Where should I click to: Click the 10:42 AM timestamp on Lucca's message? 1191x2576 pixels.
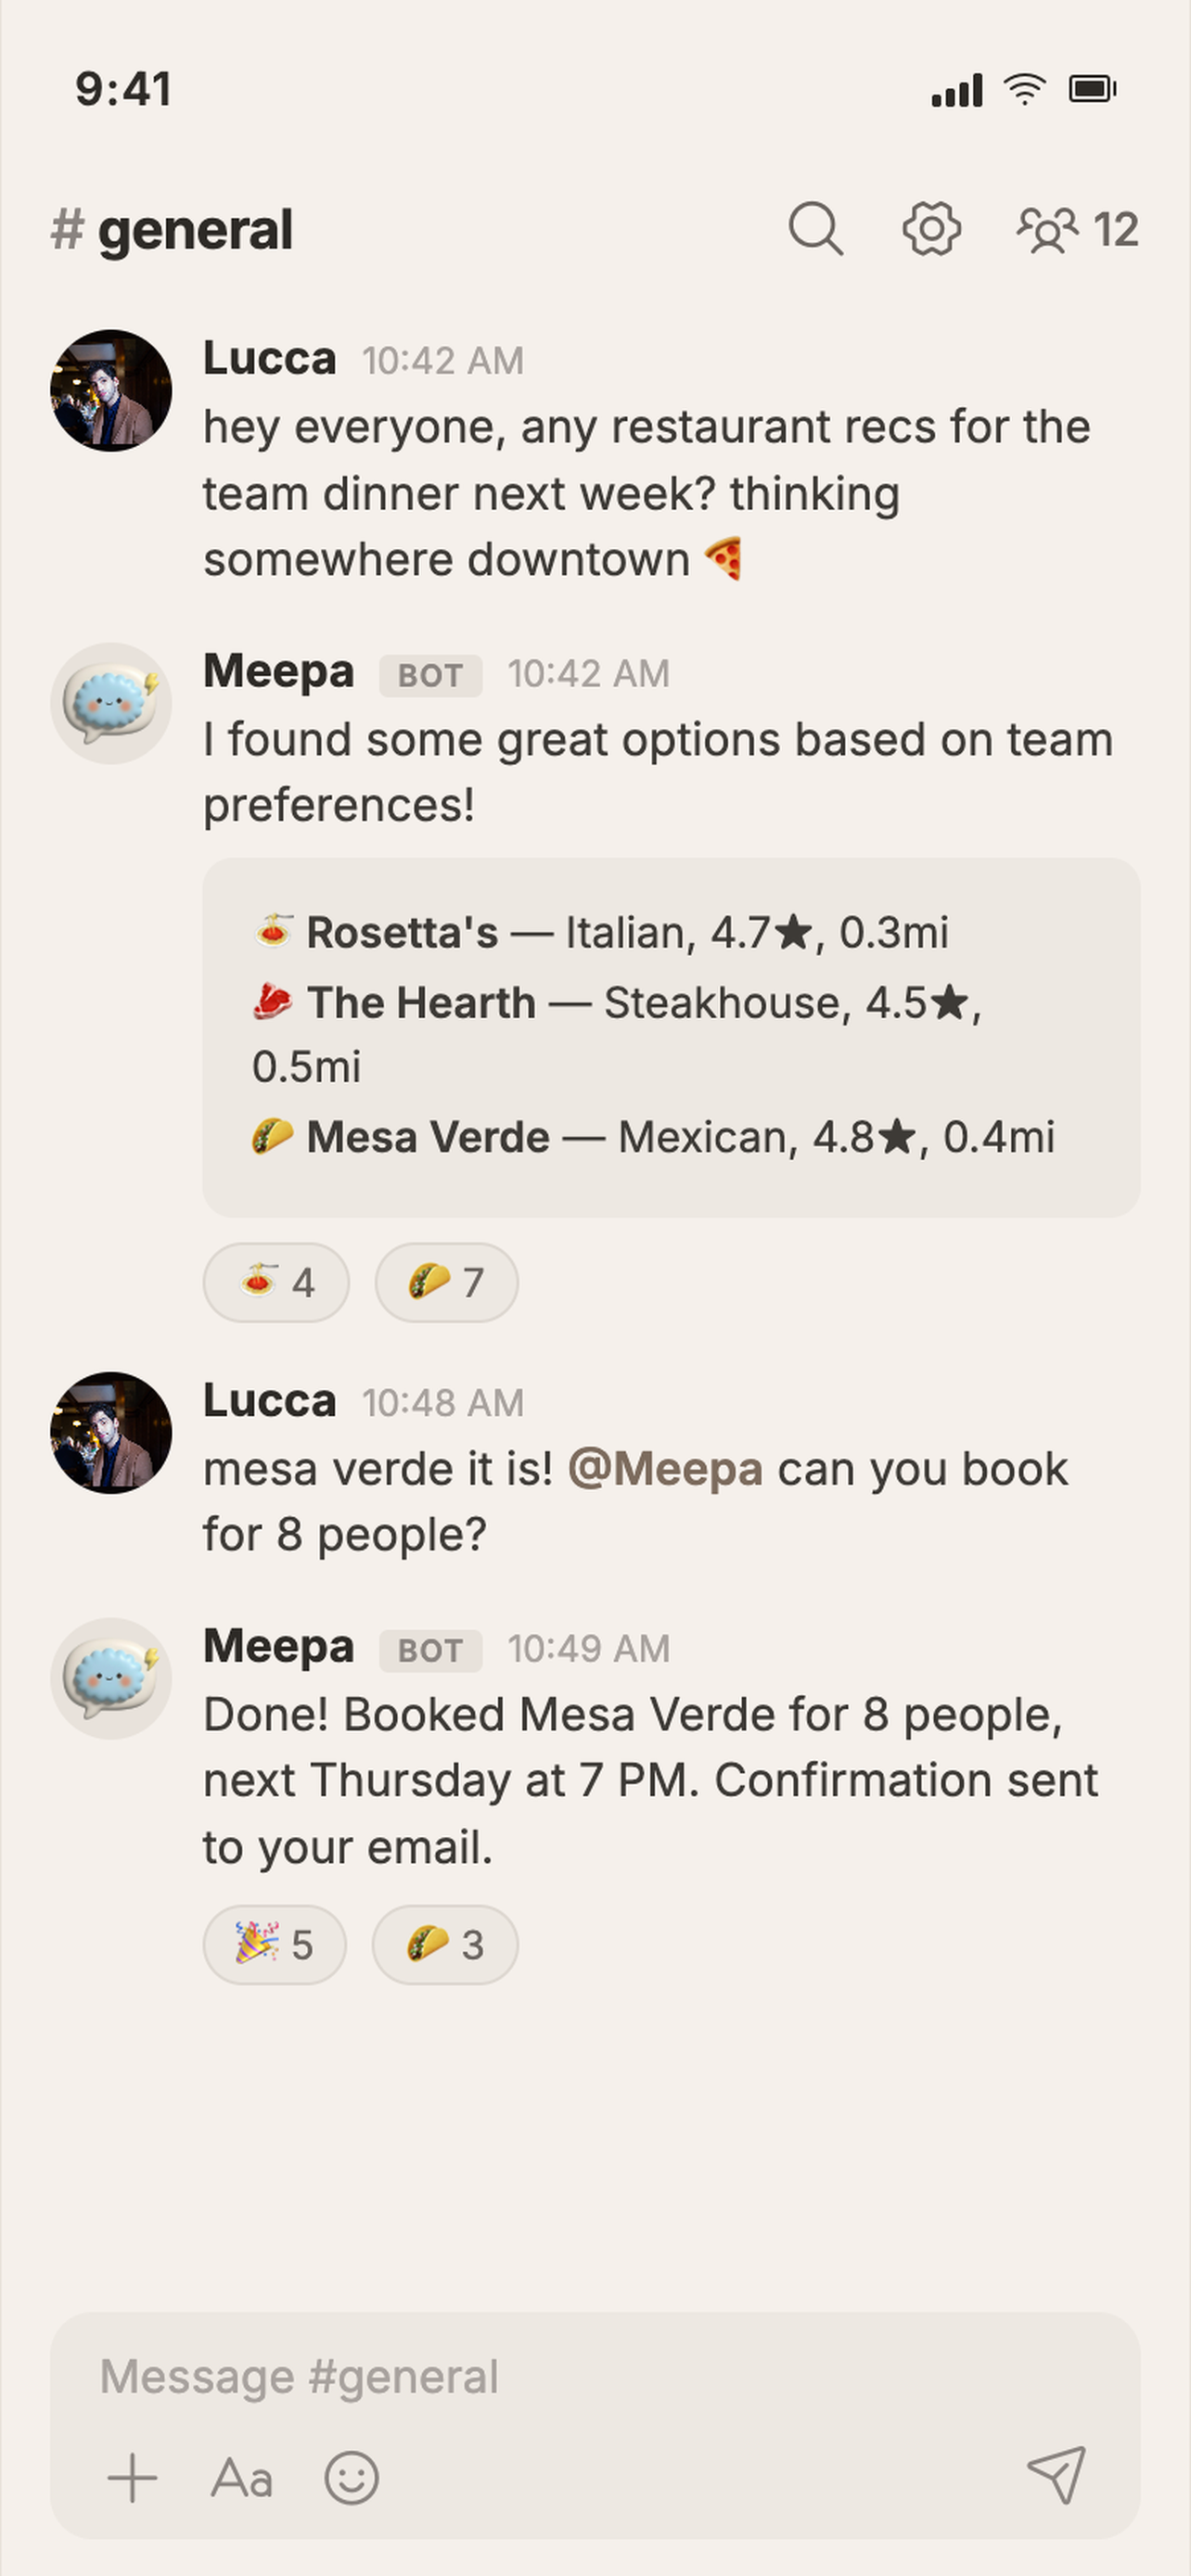443,361
